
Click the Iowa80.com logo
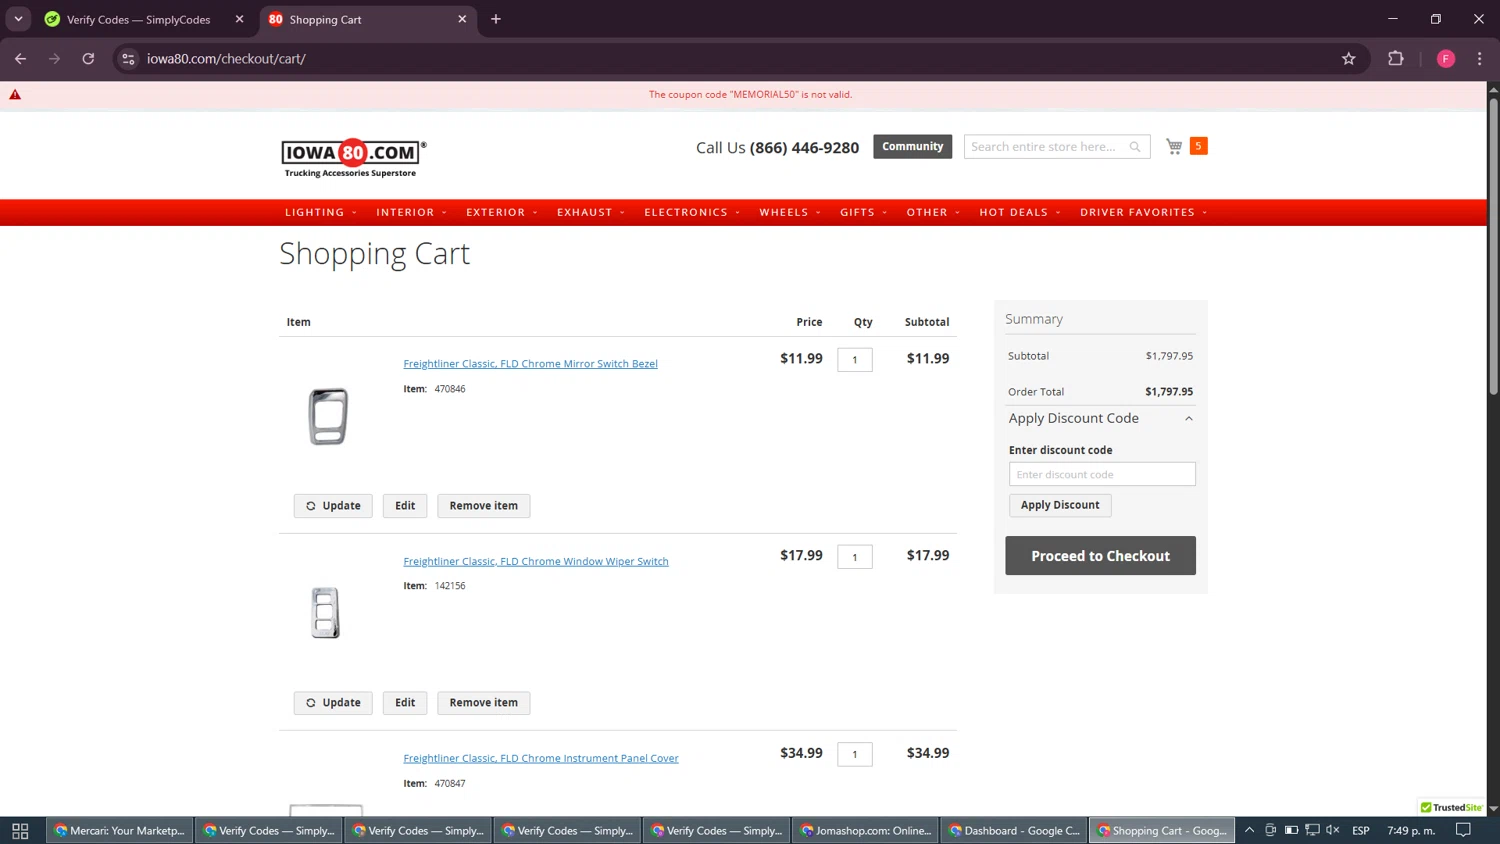pyautogui.click(x=354, y=158)
